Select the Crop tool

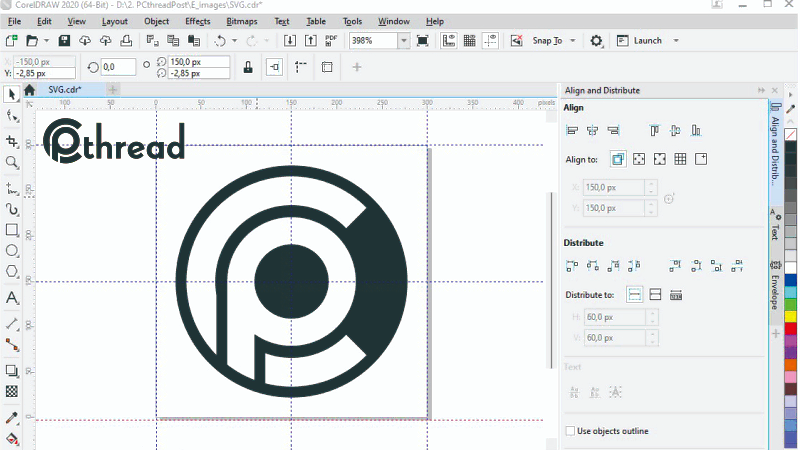[x=12, y=141]
